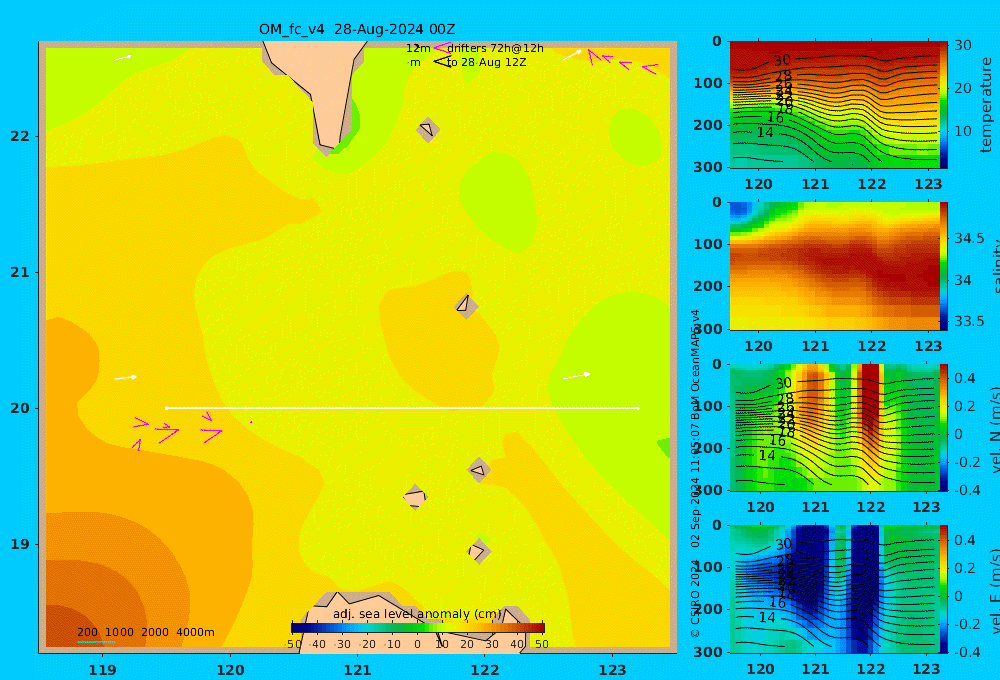The width and height of the screenshot is (1000, 680).
Task: Click latitude label 21 on main map axis
Action: [20, 272]
